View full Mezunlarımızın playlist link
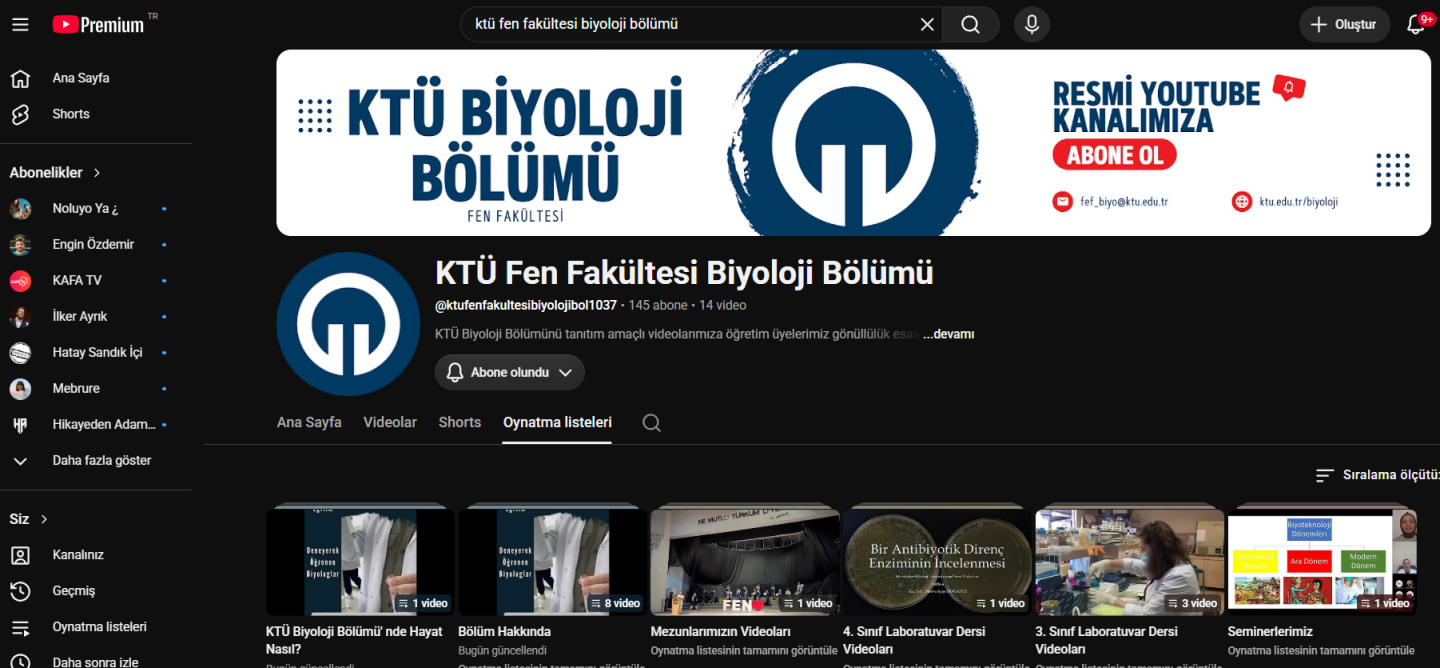1440x668 pixels. coord(744,650)
